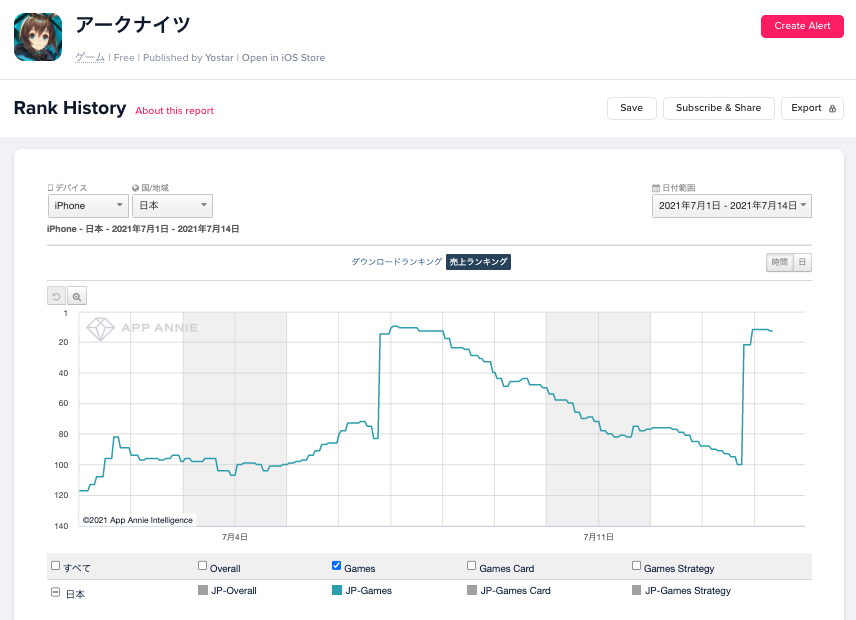The image size is (856, 620).
Task: Enable the Overall checkbox
Action: click(203, 565)
